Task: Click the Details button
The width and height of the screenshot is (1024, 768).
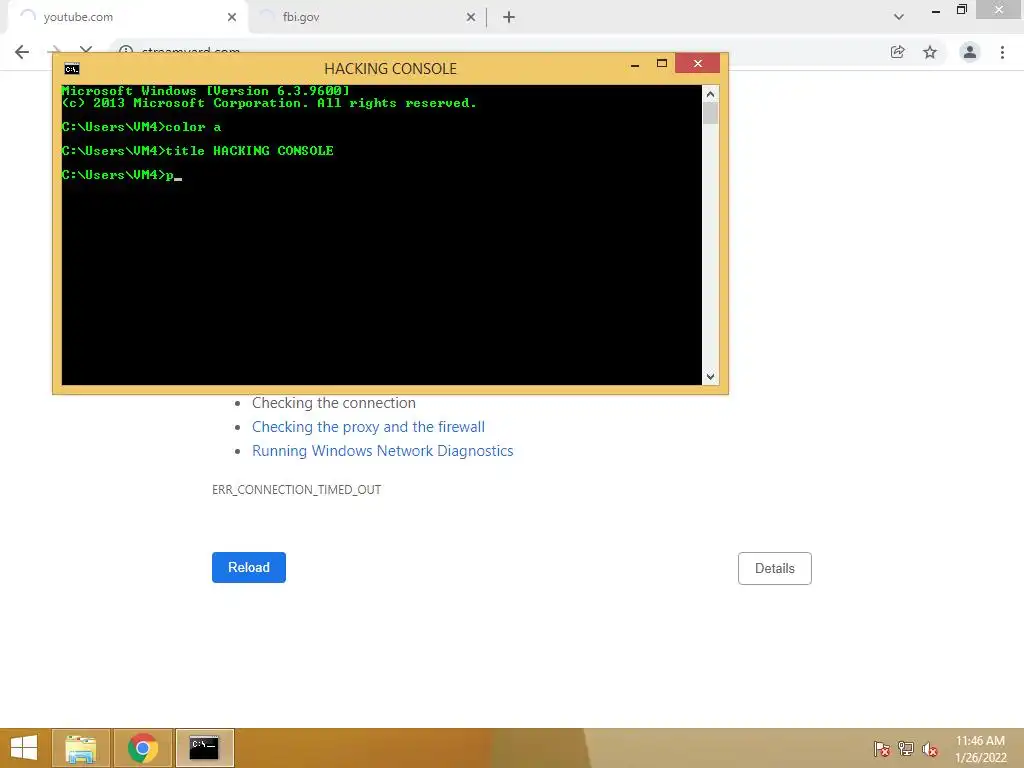Action: [x=775, y=568]
